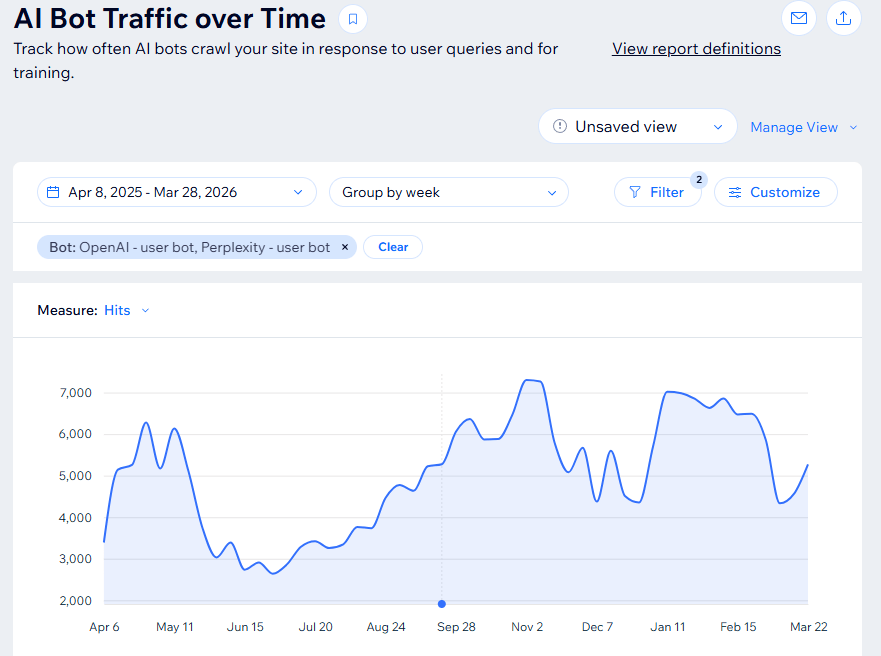Bookmark this report using the flag icon
Viewport: 881px width, 656px height.
click(x=355, y=18)
